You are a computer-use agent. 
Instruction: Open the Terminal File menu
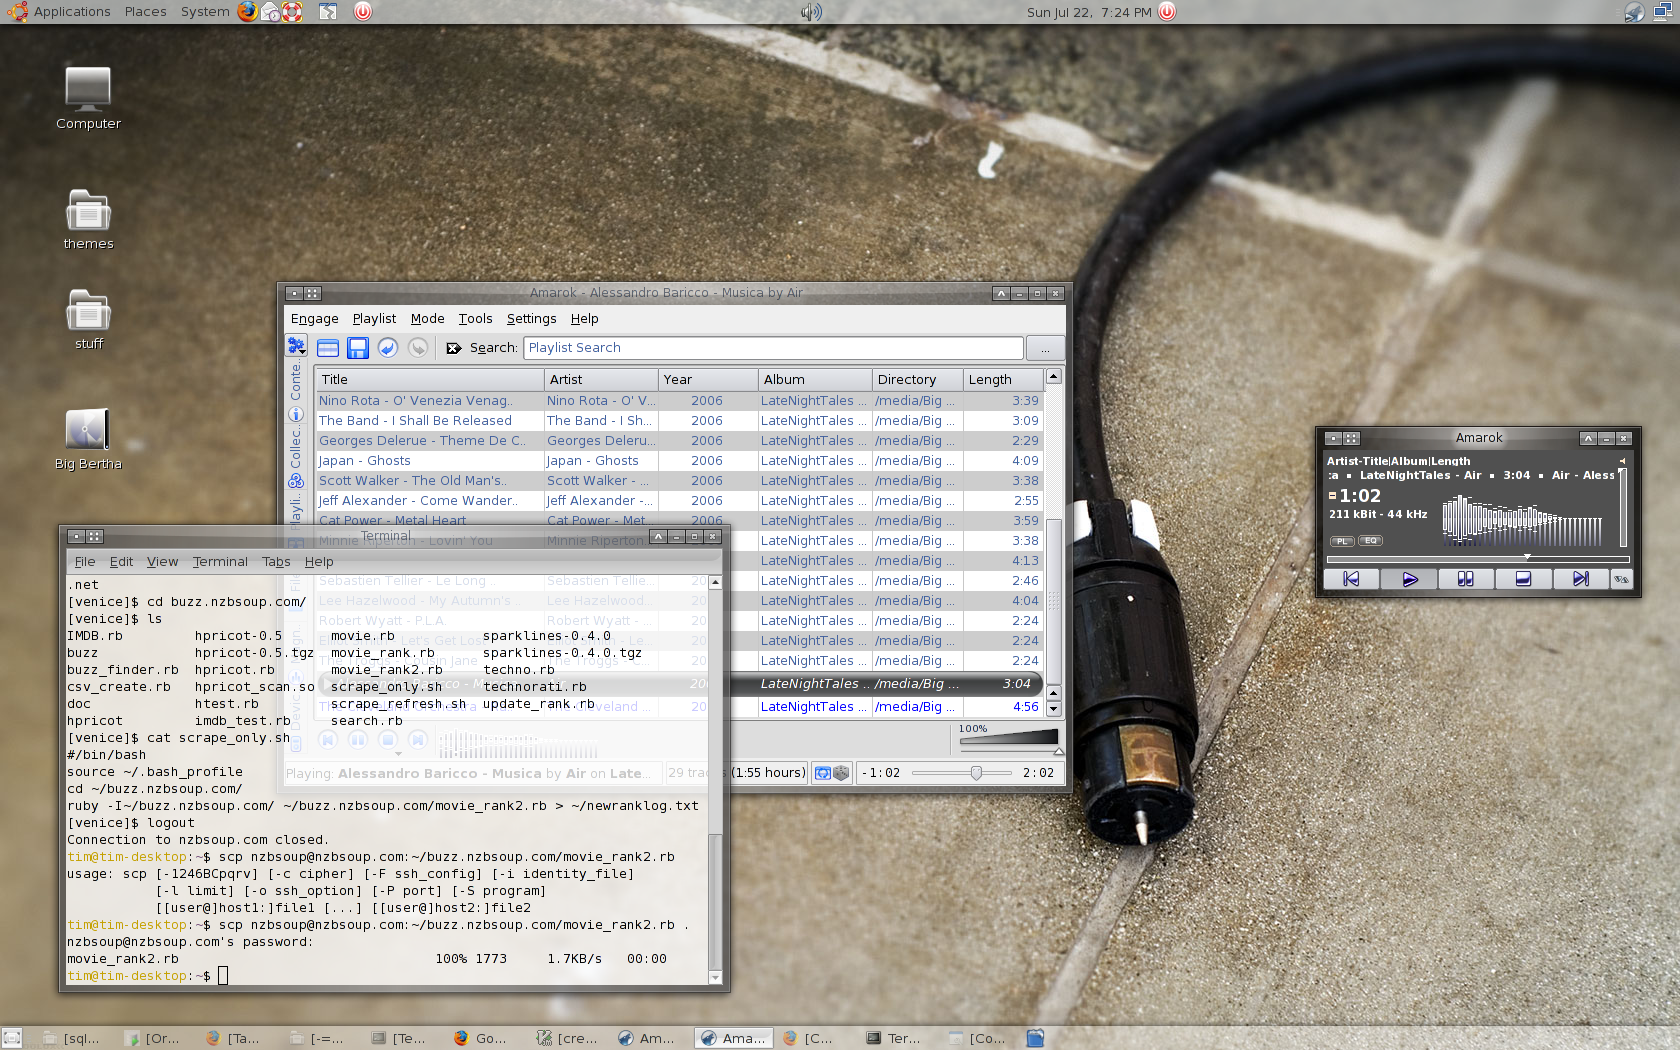pos(85,562)
